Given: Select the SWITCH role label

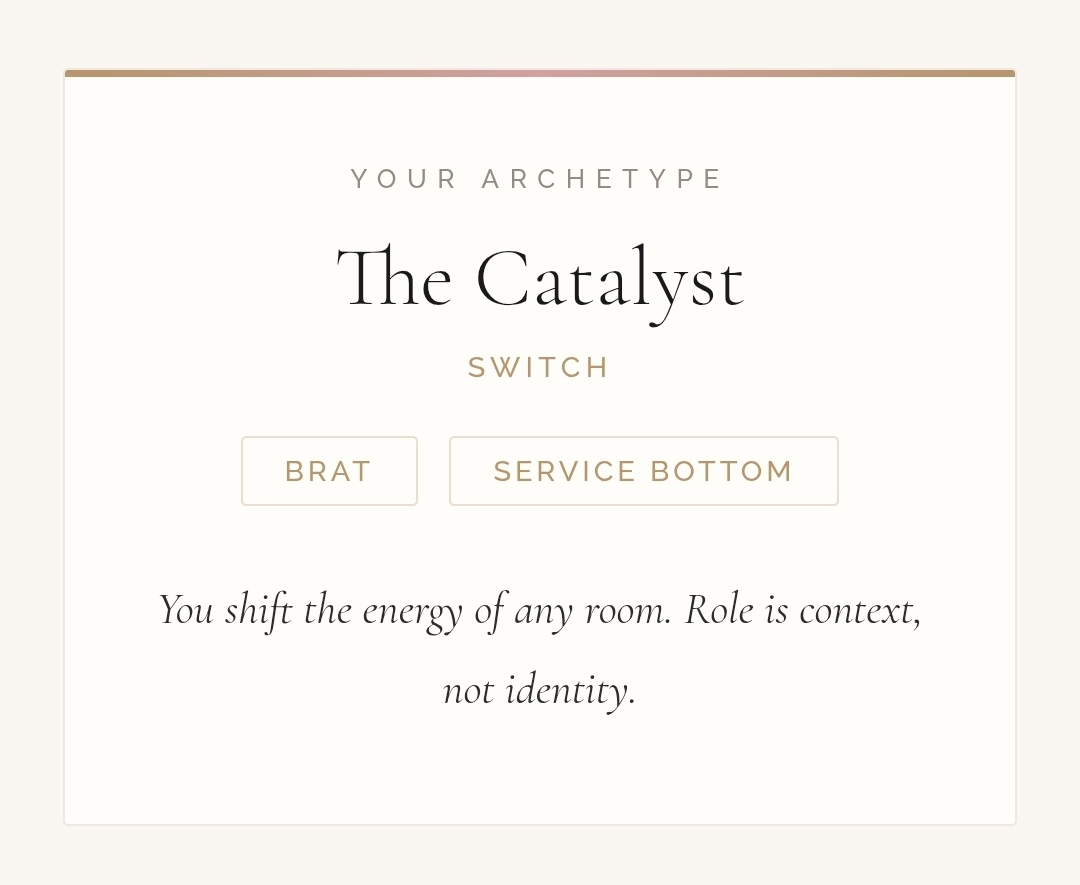Looking at the screenshot, I should (539, 368).
